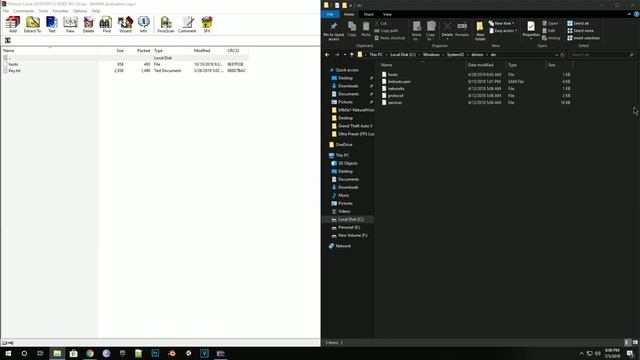Run VirusScan from the WinRAR toolbar

pyautogui.click(x=166, y=24)
